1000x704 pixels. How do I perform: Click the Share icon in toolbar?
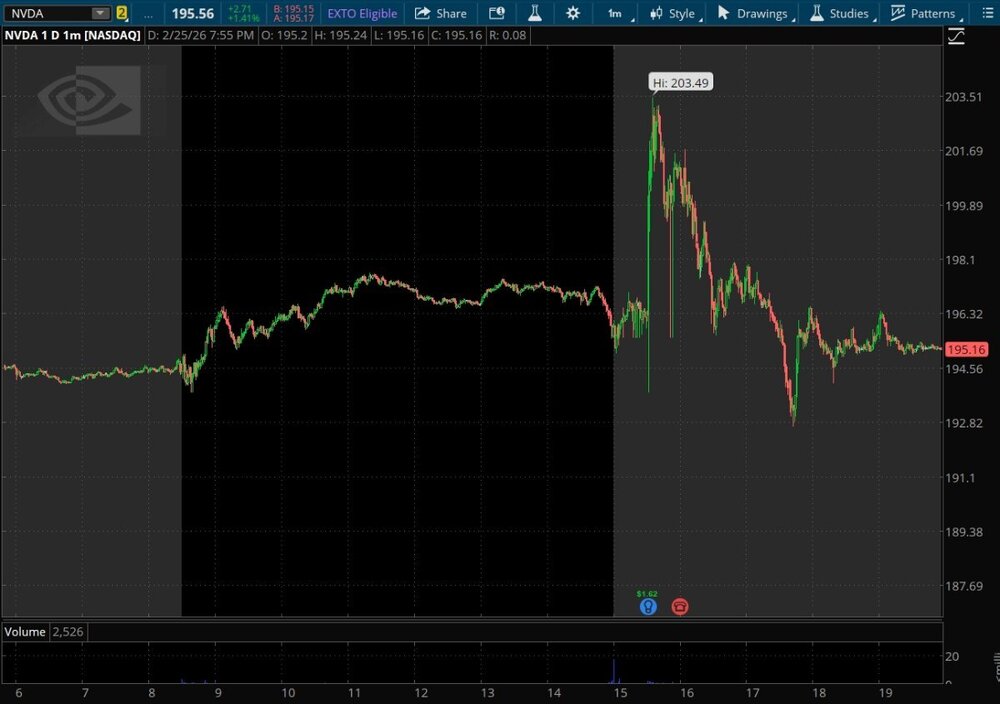click(x=440, y=14)
